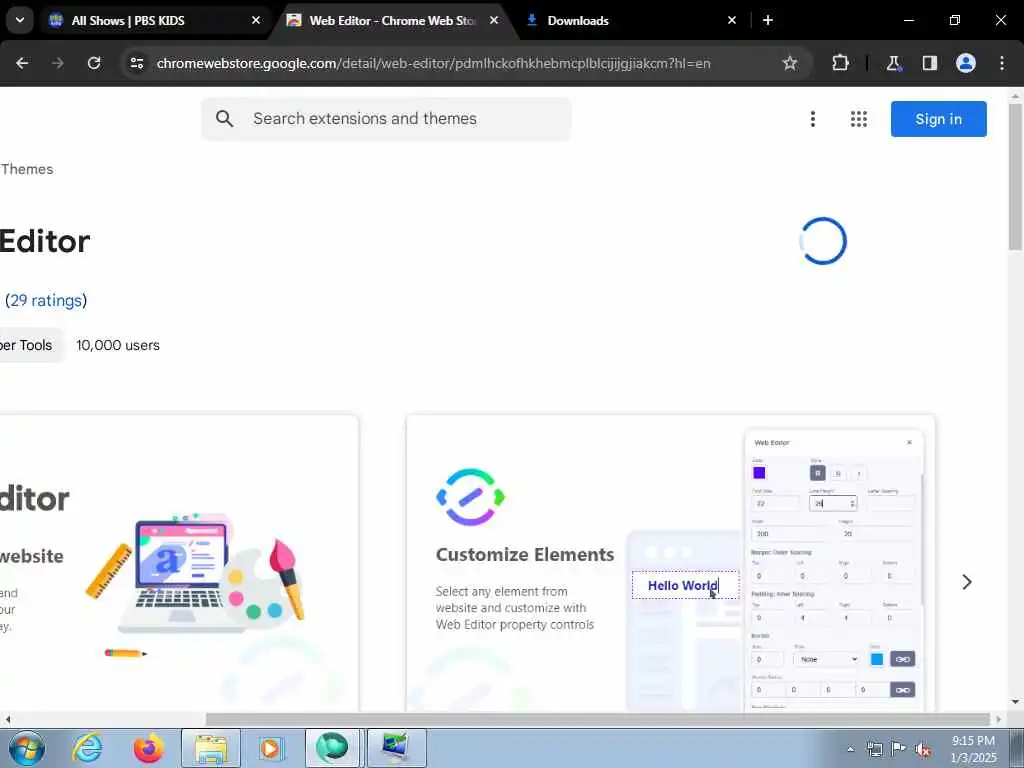
Task: Open the network tray icon
Action: pyautogui.click(x=874, y=750)
